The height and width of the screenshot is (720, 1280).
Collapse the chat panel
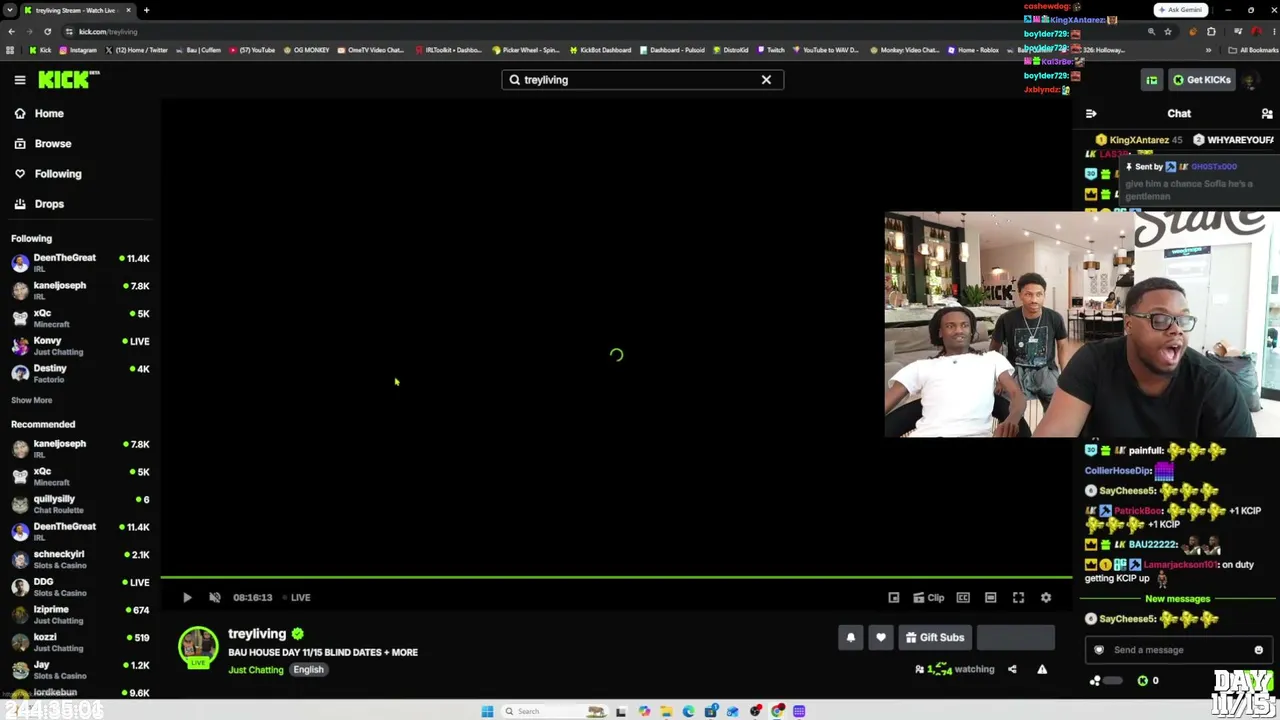click(x=1091, y=114)
